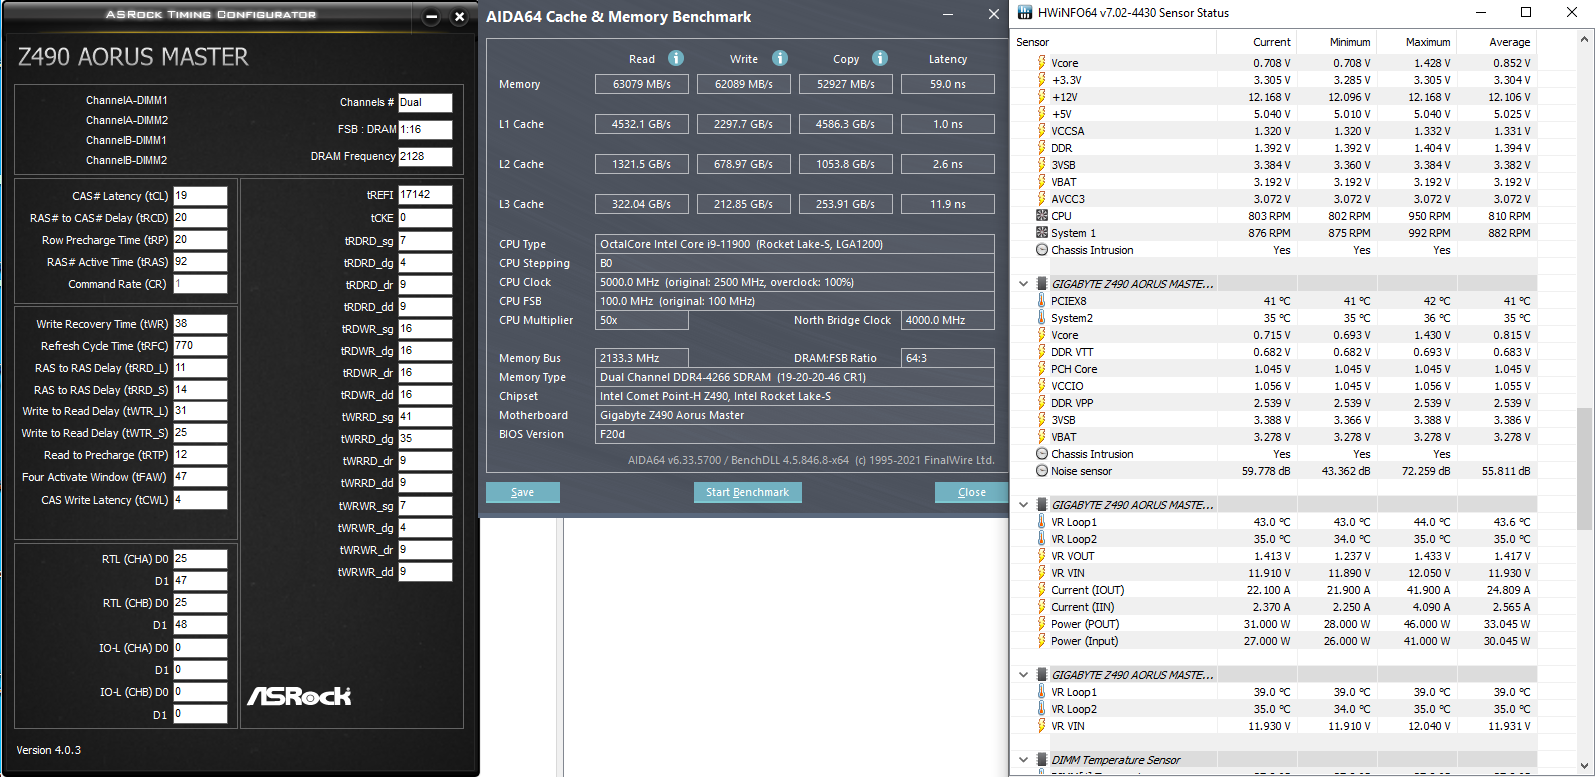
Task: Click the Command Rate (CR) field
Action: tap(200, 284)
